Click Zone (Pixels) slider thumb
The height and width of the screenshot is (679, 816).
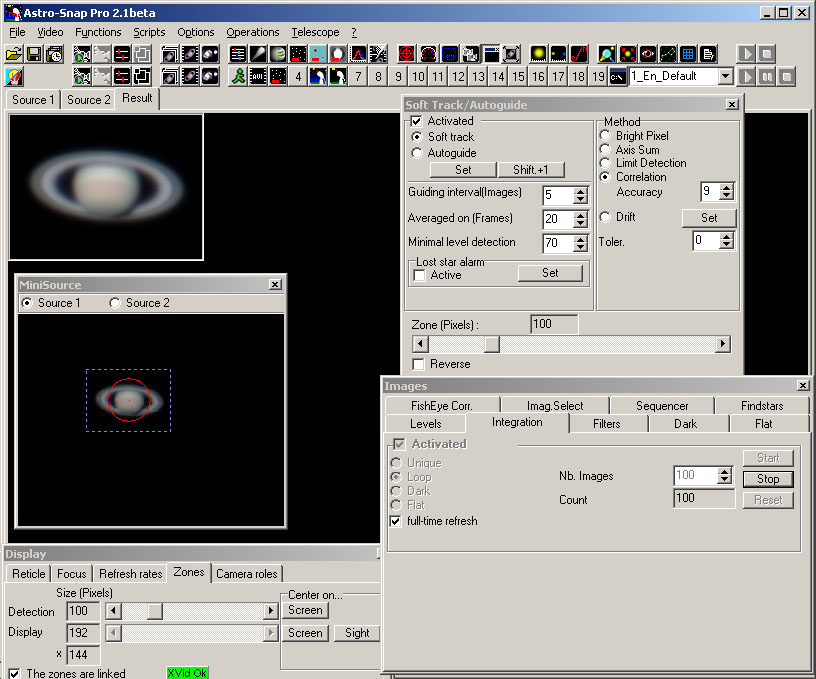[491, 344]
